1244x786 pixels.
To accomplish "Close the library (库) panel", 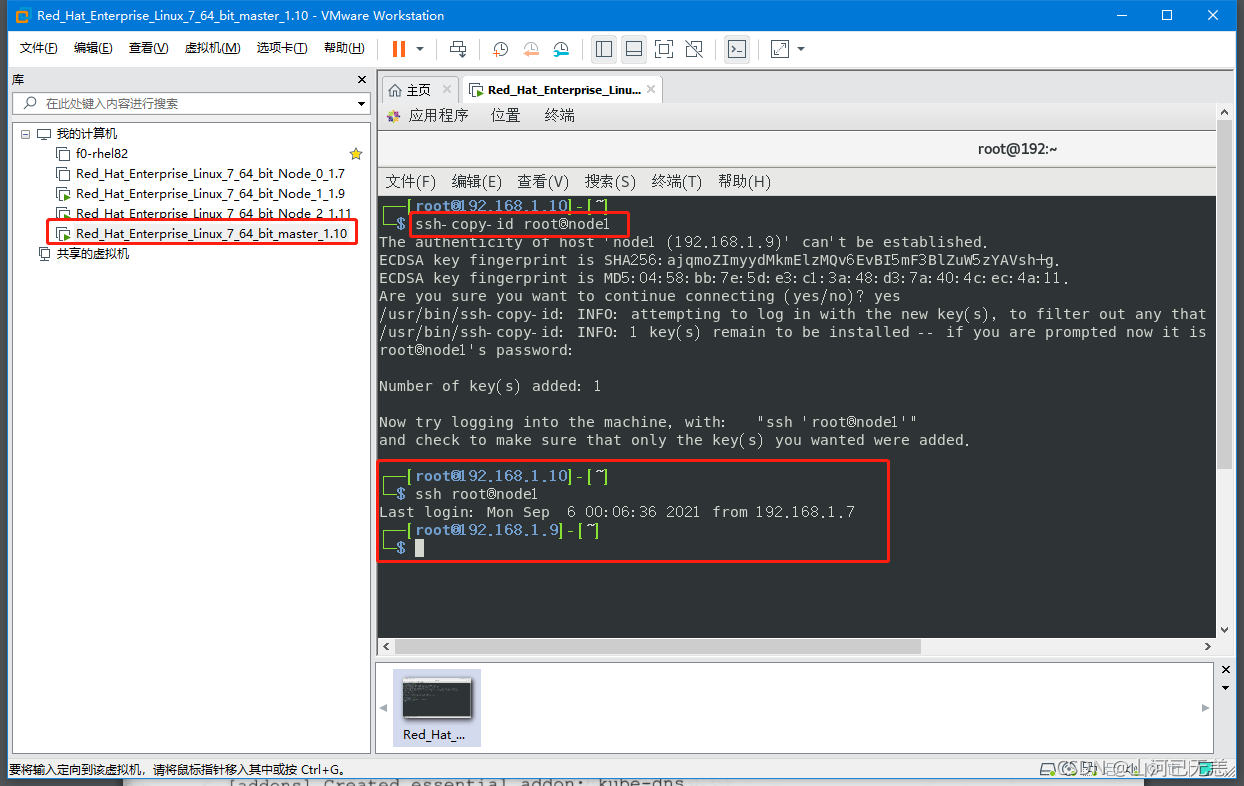I will point(362,80).
